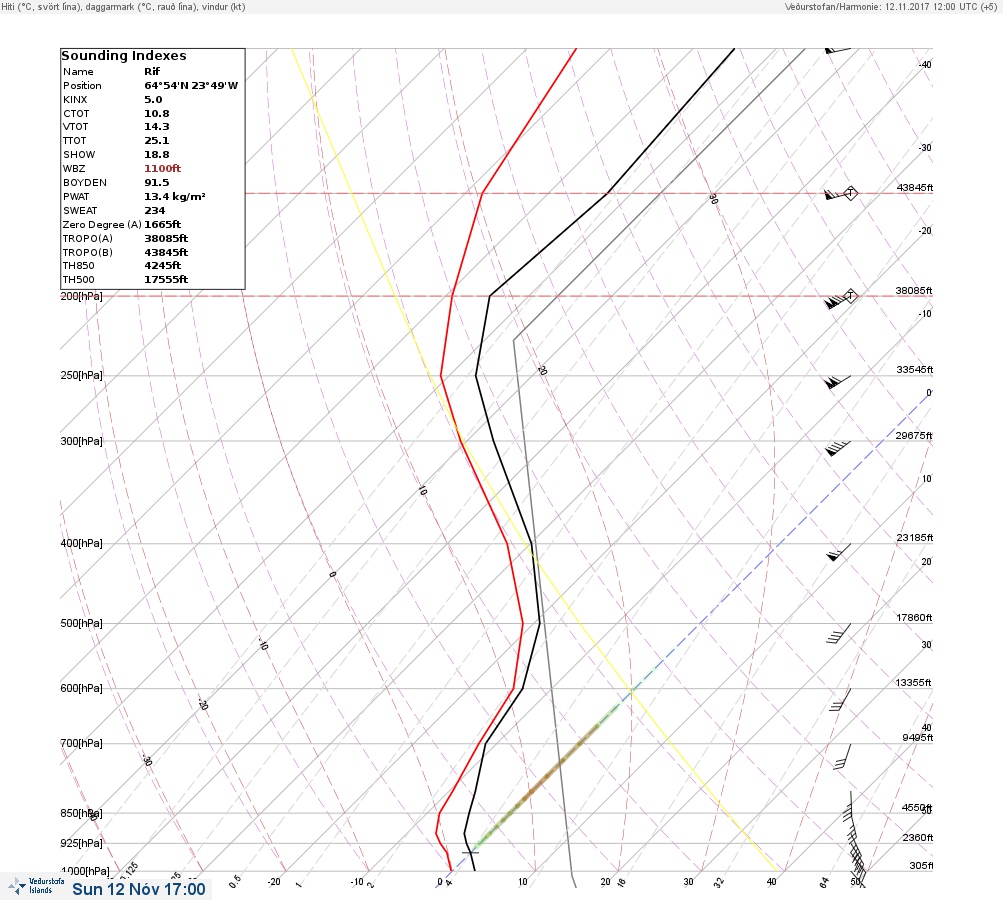This screenshot has width=1003, height=900.
Task: Click the 13355ft height label
Action: [913, 683]
